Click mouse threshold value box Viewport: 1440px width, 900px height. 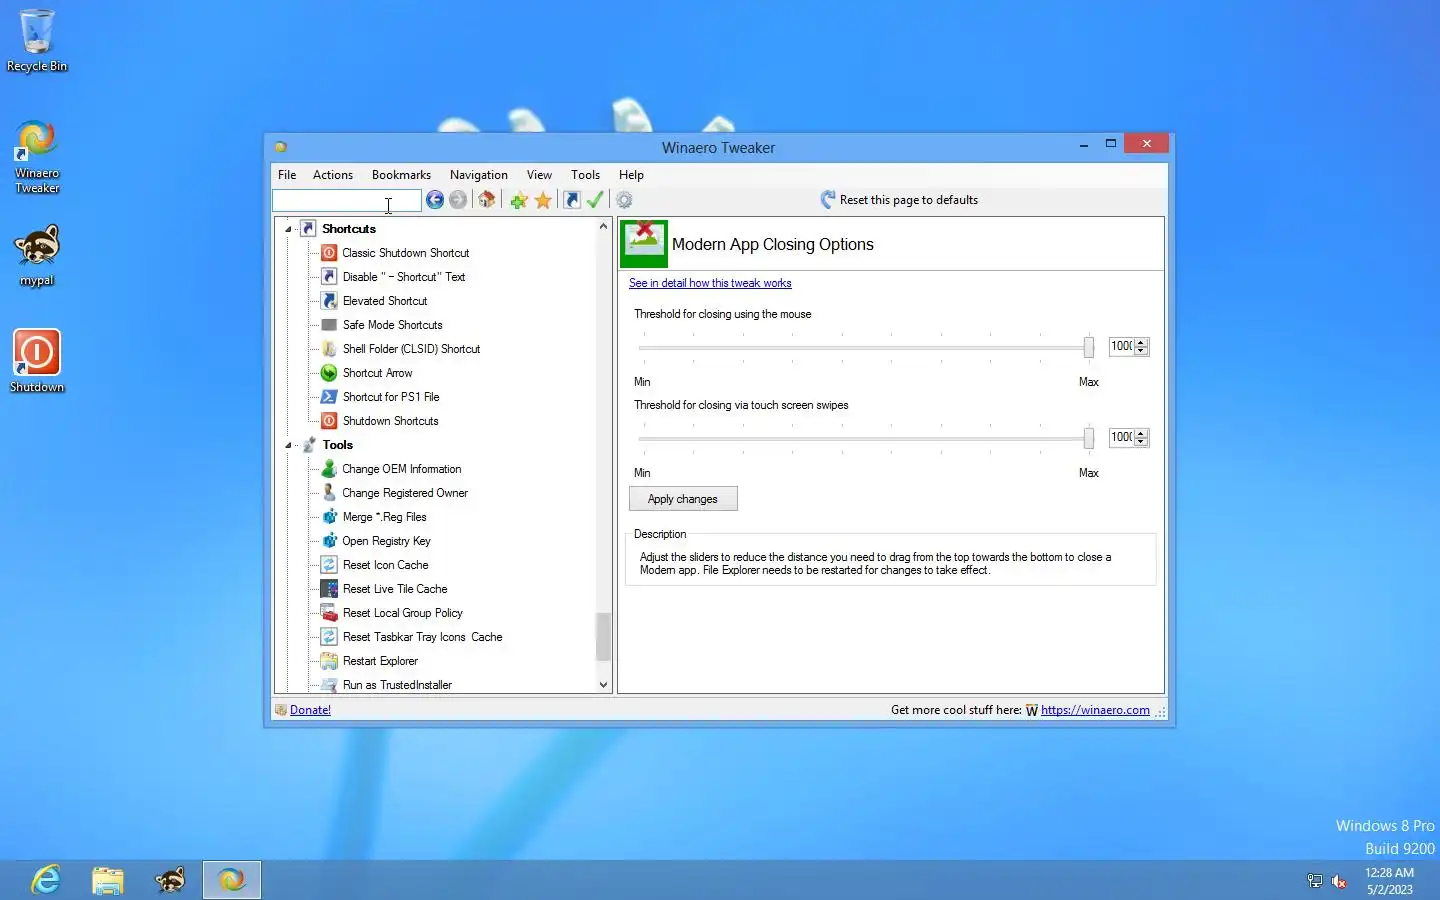pyautogui.click(x=1121, y=346)
